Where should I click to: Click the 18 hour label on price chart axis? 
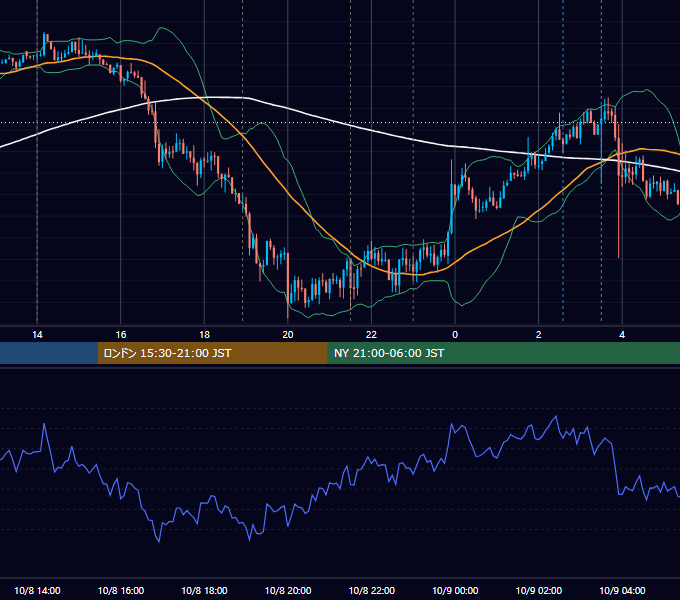point(204,335)
